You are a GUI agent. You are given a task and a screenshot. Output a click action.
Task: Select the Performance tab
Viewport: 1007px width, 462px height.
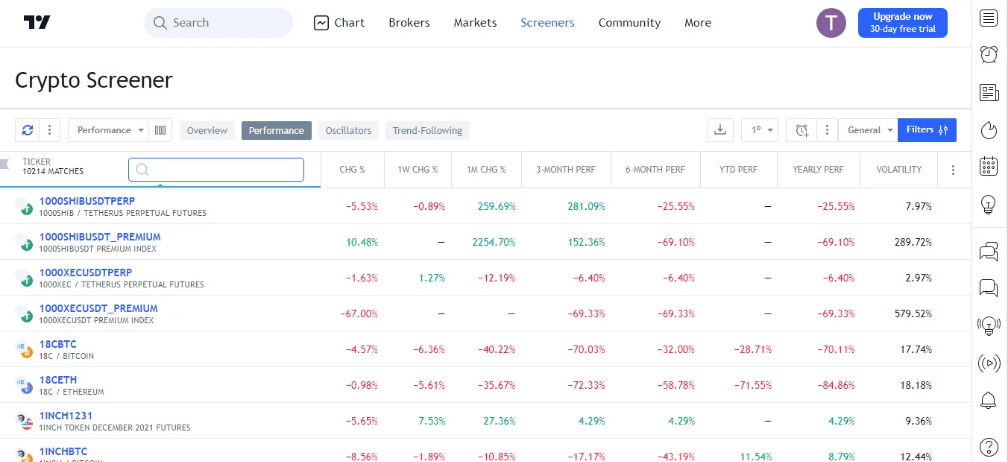(x=276, y=130)
